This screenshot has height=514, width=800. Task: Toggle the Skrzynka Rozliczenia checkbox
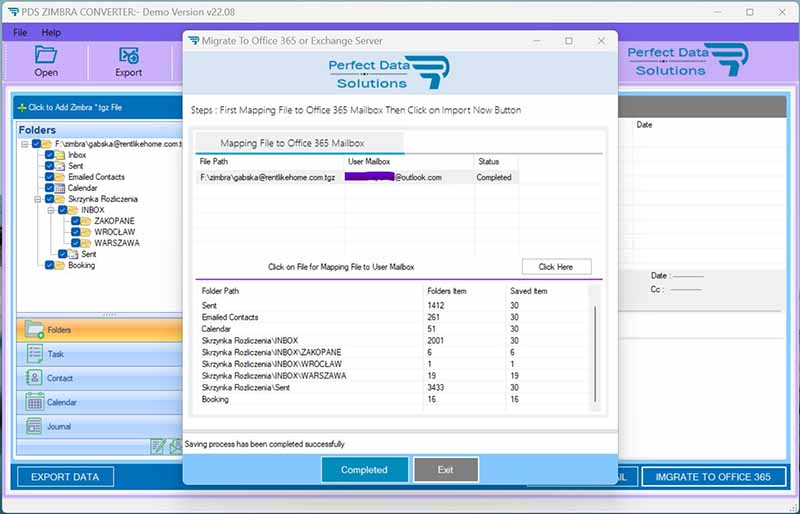tap(49, 199)
